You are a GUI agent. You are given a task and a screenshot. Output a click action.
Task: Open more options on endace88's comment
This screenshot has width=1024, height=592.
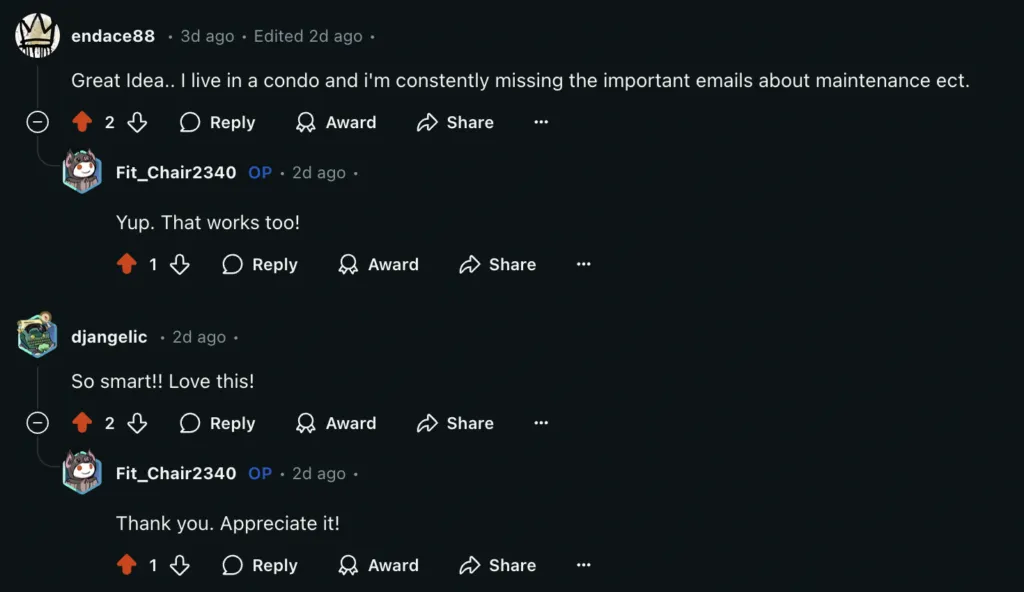point(541,122)
